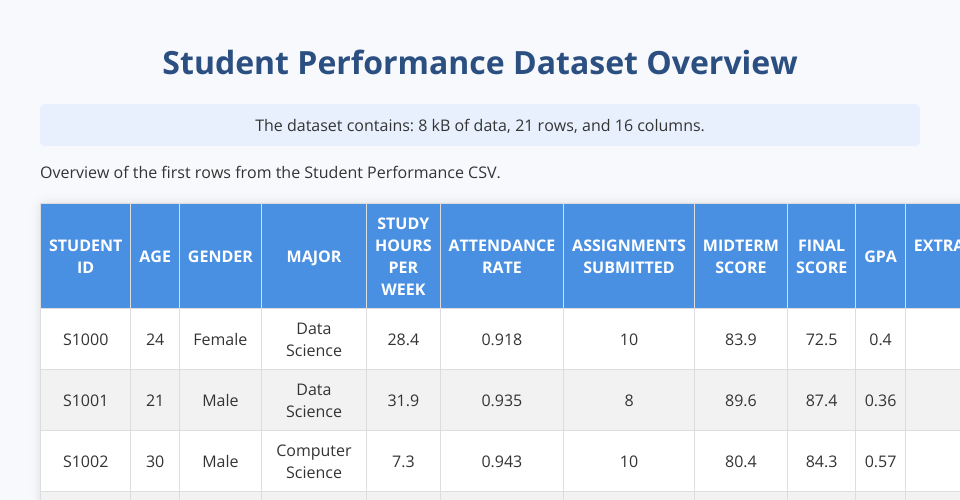
Task: Click the Final Score column header
Action: pos(821,256)
